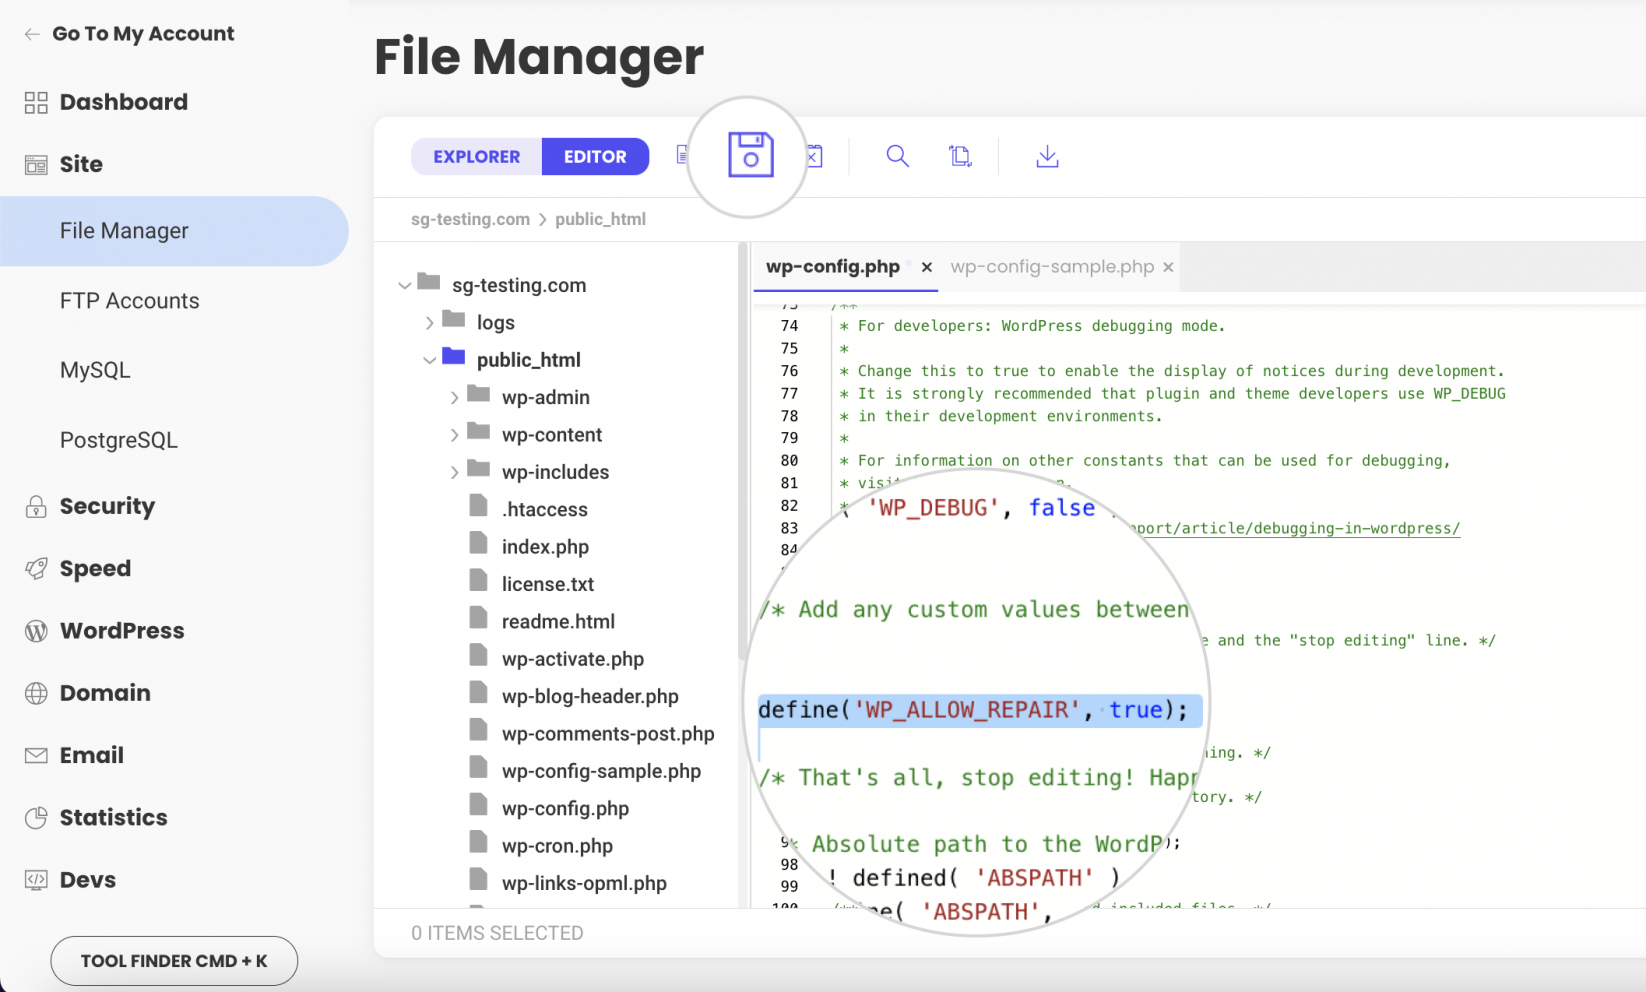Click the Dashboard grid icon
This screenshot has width=1646, height=992.
(36, 102)
